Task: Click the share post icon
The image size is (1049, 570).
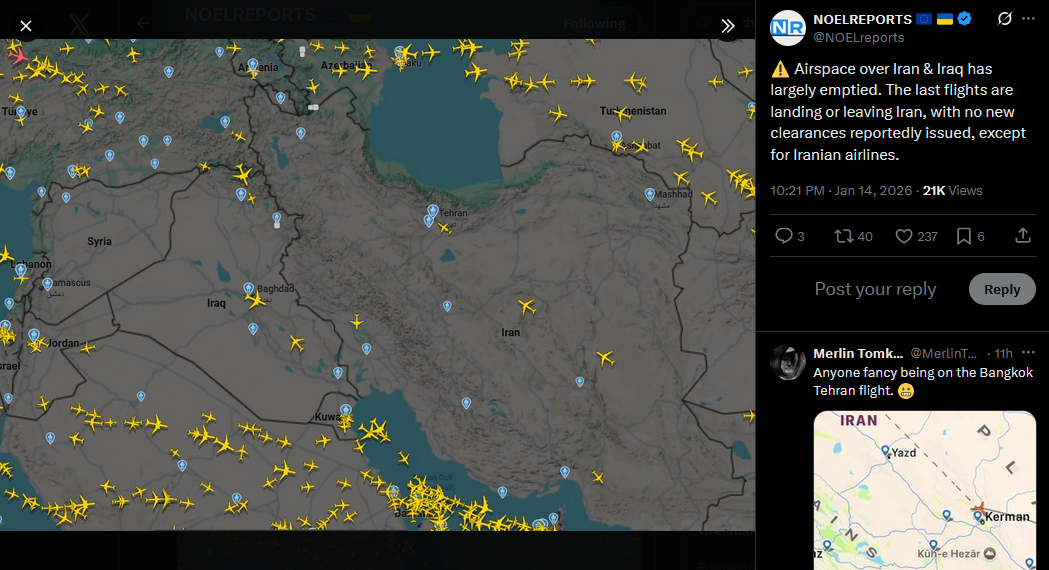Action: [x=1022, y=235]
